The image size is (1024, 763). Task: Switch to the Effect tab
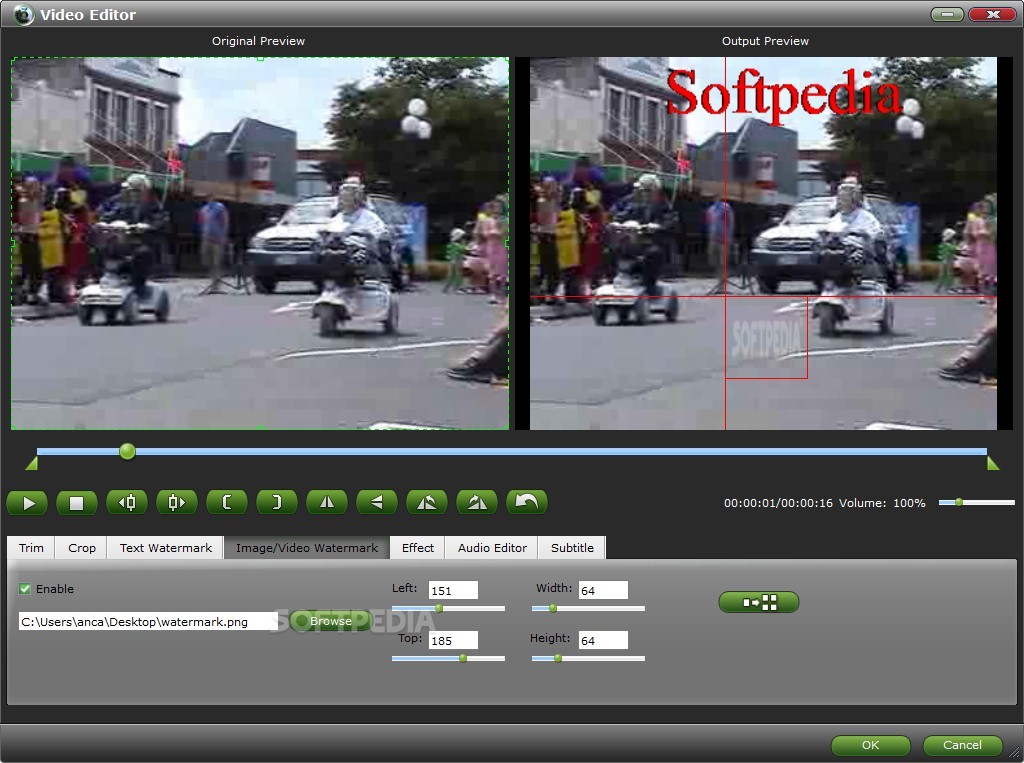pos(417,547)
